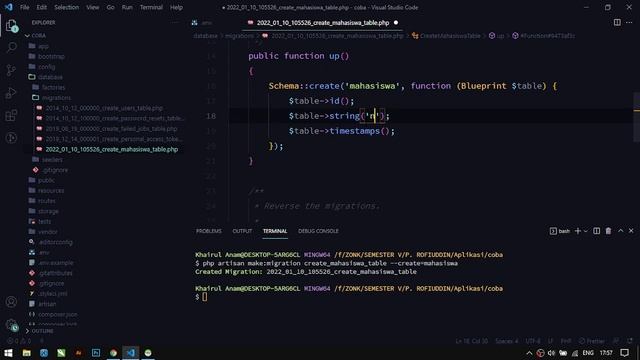Expand the vendor folder

pyautogui.click(x=48, y=231)
